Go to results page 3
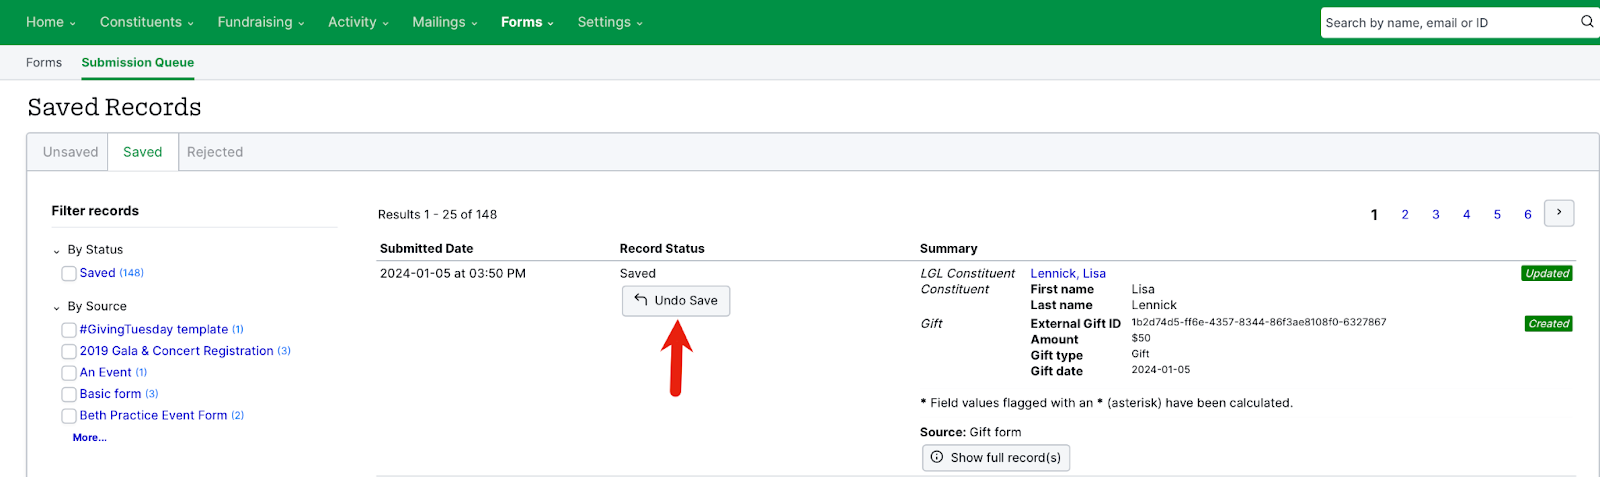 point(1436,215)
